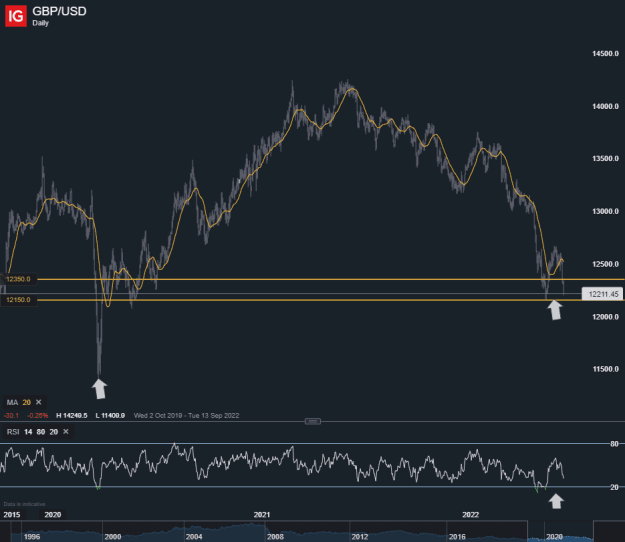Grab the panel divider handle above RSI
Screen dimensions: 625x542
point(313,421)
